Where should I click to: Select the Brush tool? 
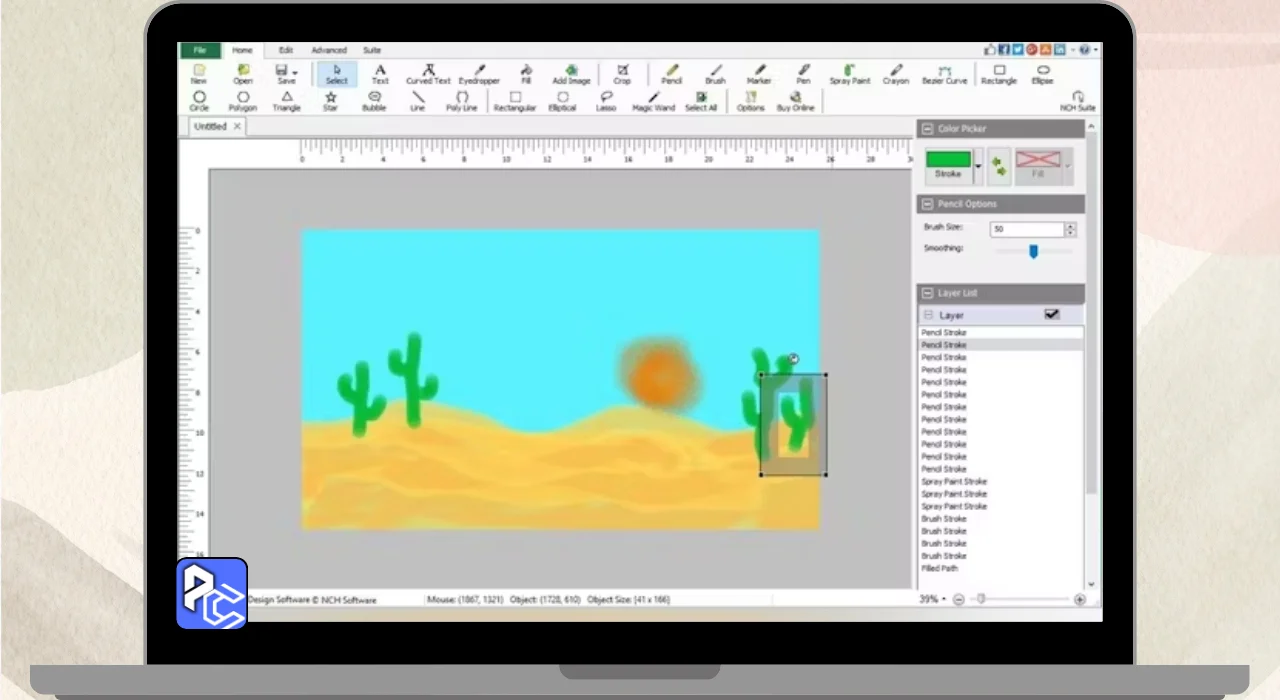point(715,73)
